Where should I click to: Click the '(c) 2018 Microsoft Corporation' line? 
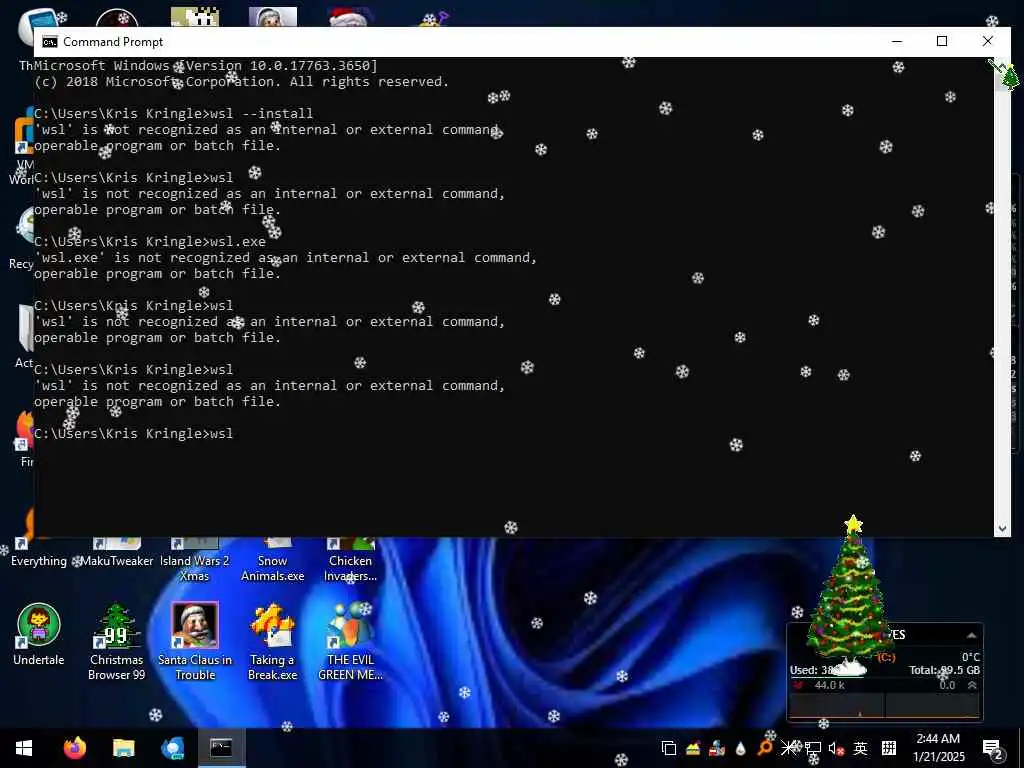click(242, 82)
